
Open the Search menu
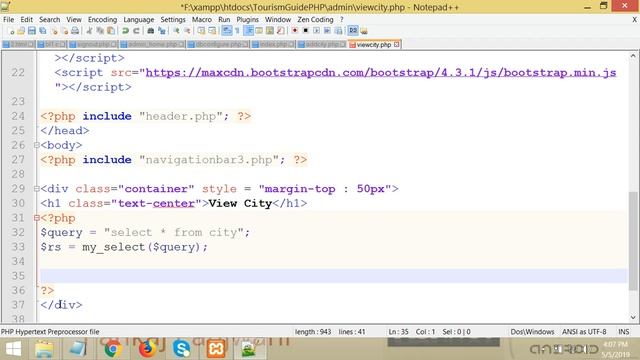point(49,20)
